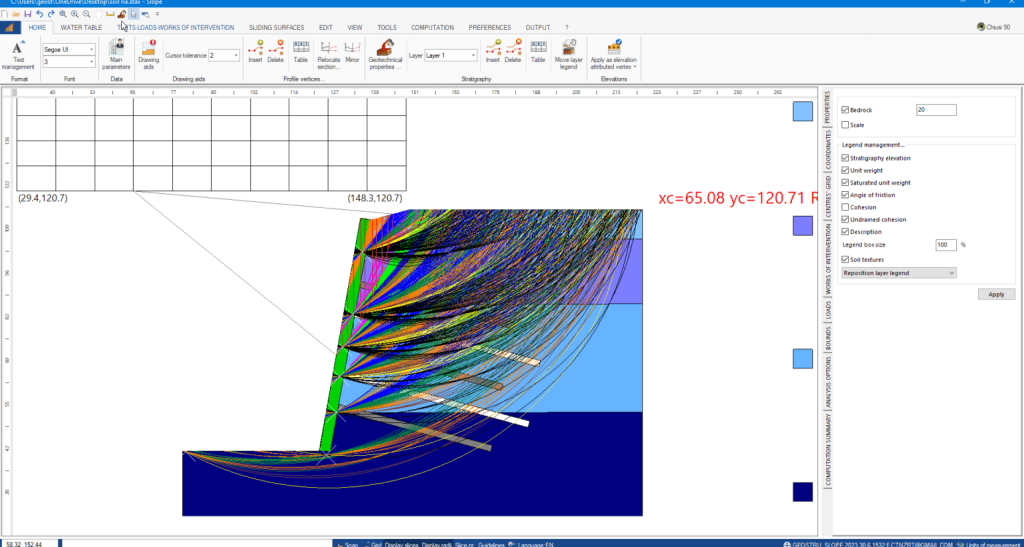Enable the Cohesion checkbox
The height and width of the screenshot is (547, 1024).
[x=846, y=207]
